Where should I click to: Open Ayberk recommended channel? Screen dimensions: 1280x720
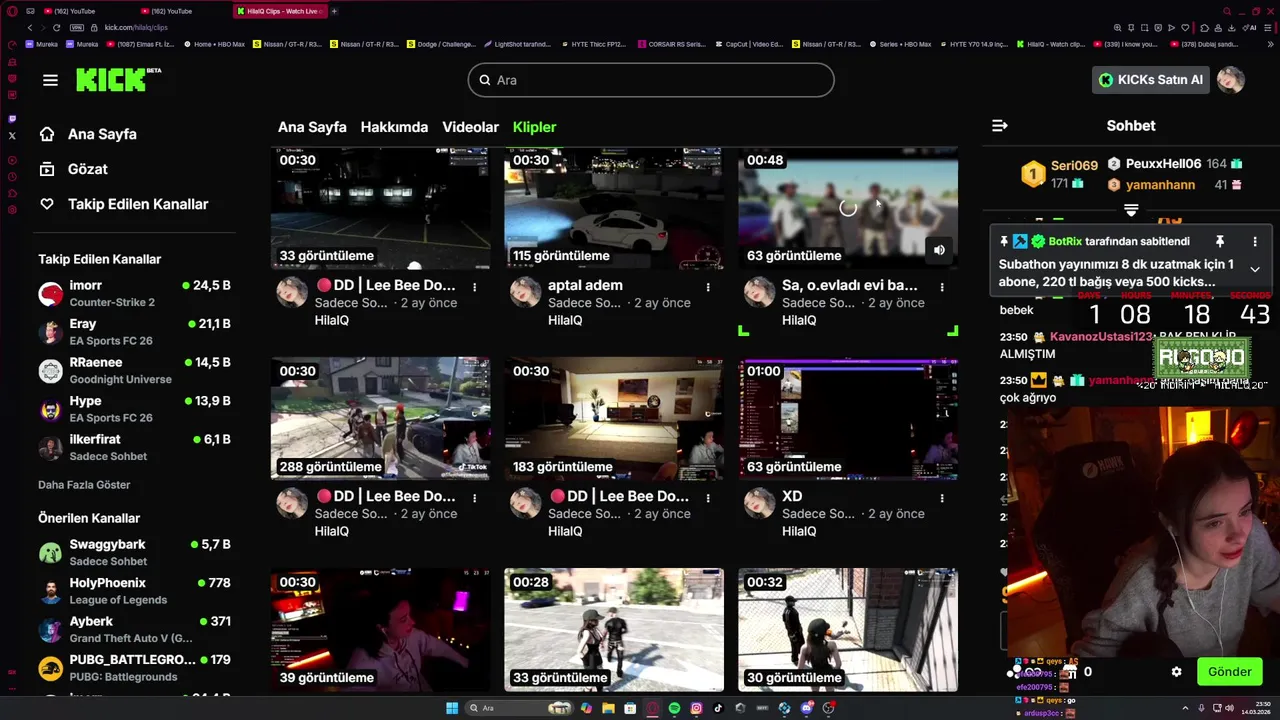point(135,629)
